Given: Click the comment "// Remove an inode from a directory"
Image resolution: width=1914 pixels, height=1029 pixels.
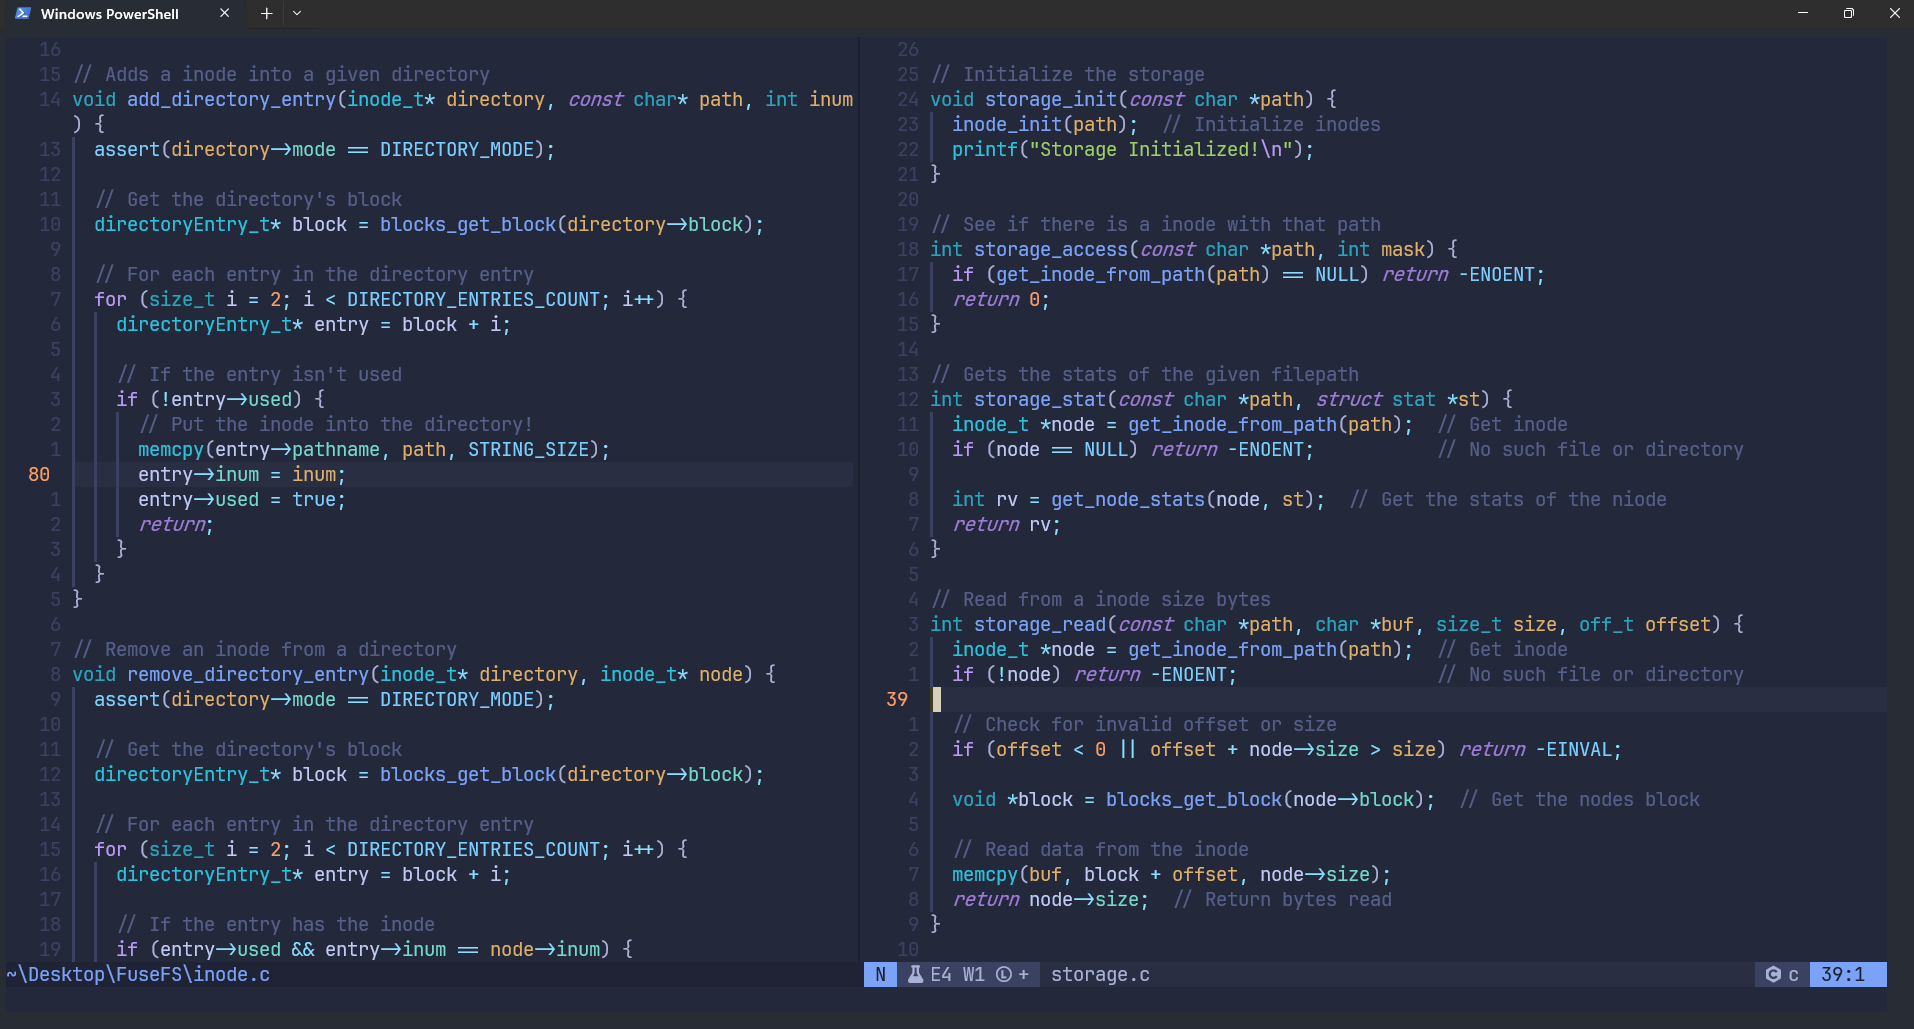Looking at the screenshot, I should coord(265,649).
